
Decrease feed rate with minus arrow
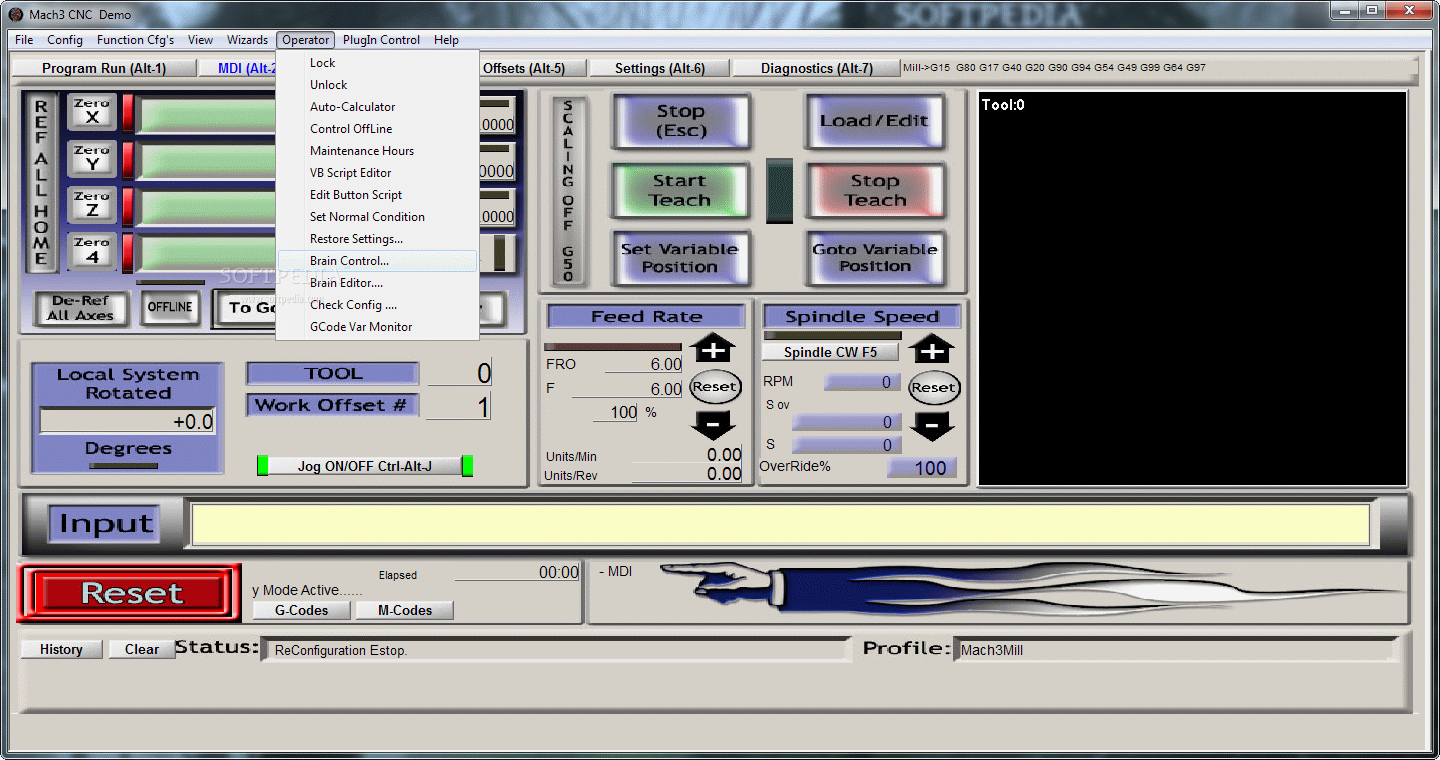click(x=713, y=426)
